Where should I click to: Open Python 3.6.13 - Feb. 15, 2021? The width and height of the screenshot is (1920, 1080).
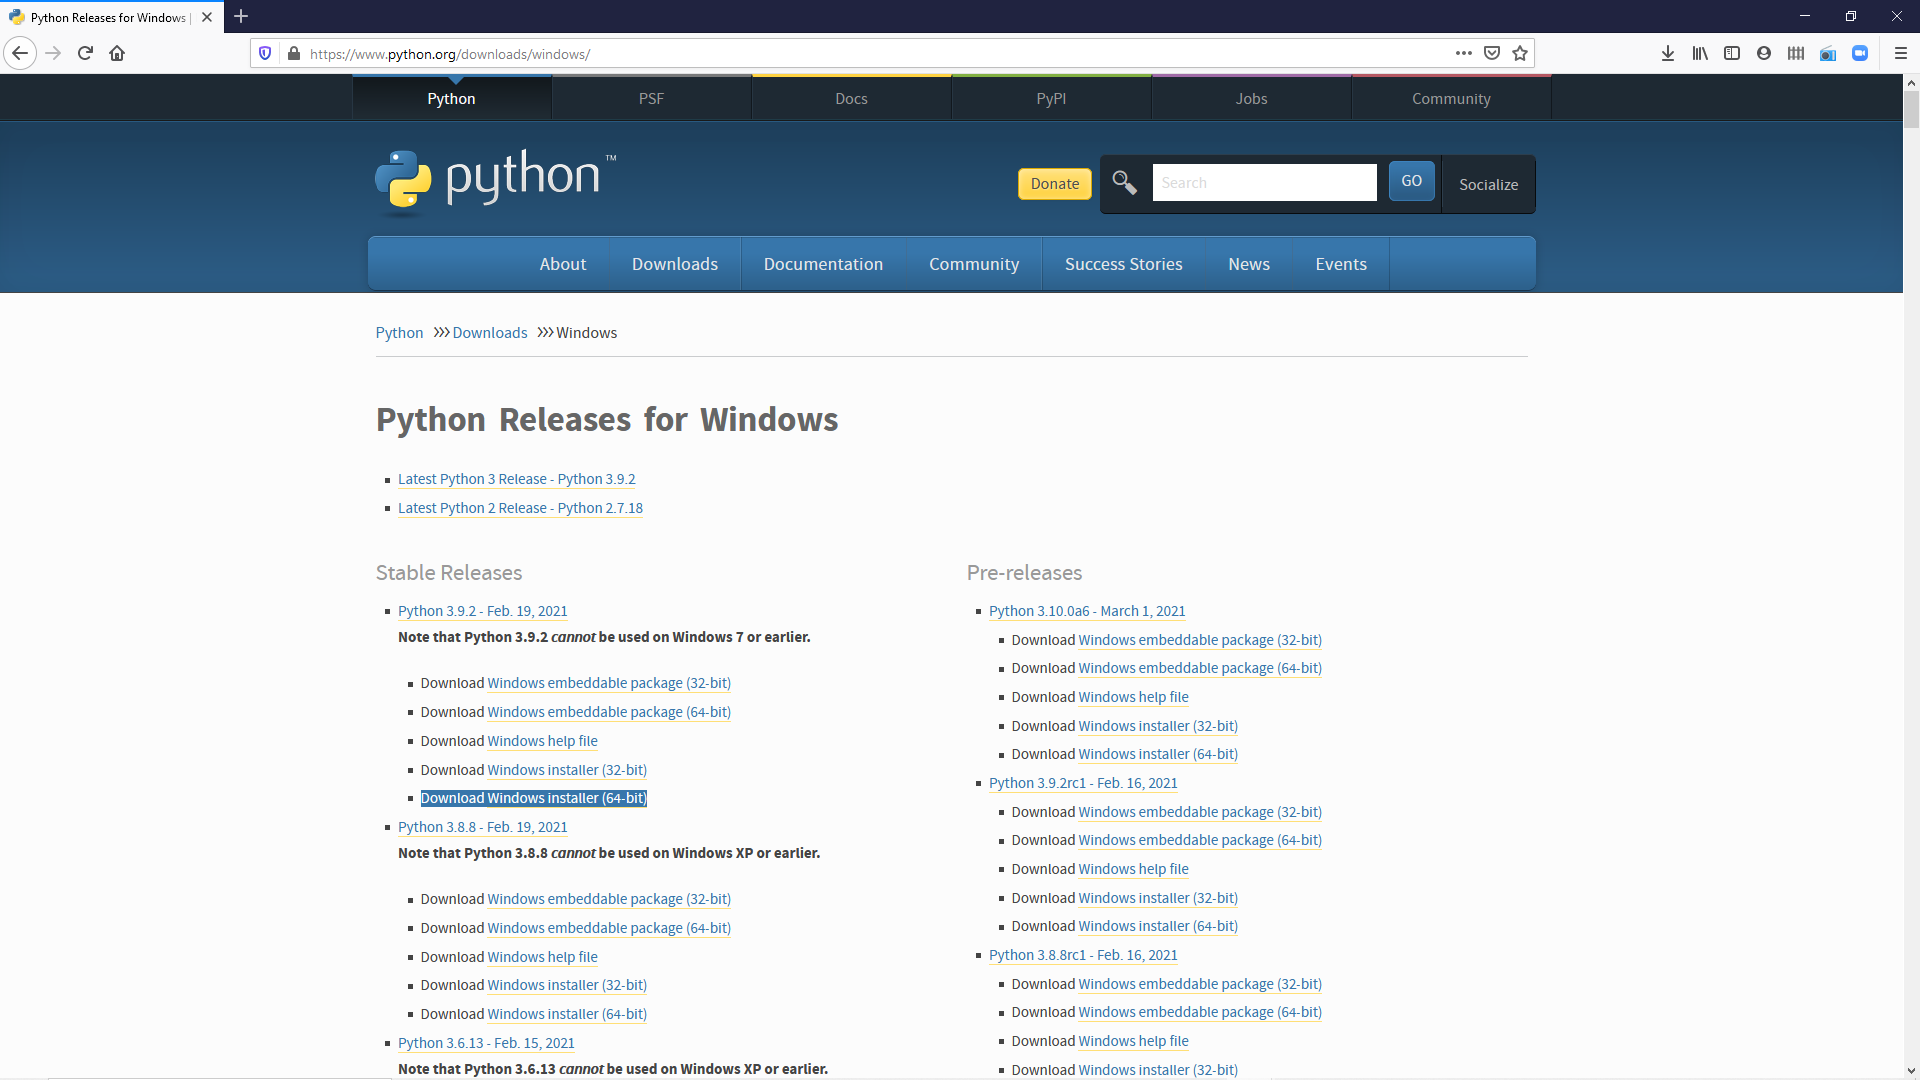pyautogui.click(x=486, y=1043)
